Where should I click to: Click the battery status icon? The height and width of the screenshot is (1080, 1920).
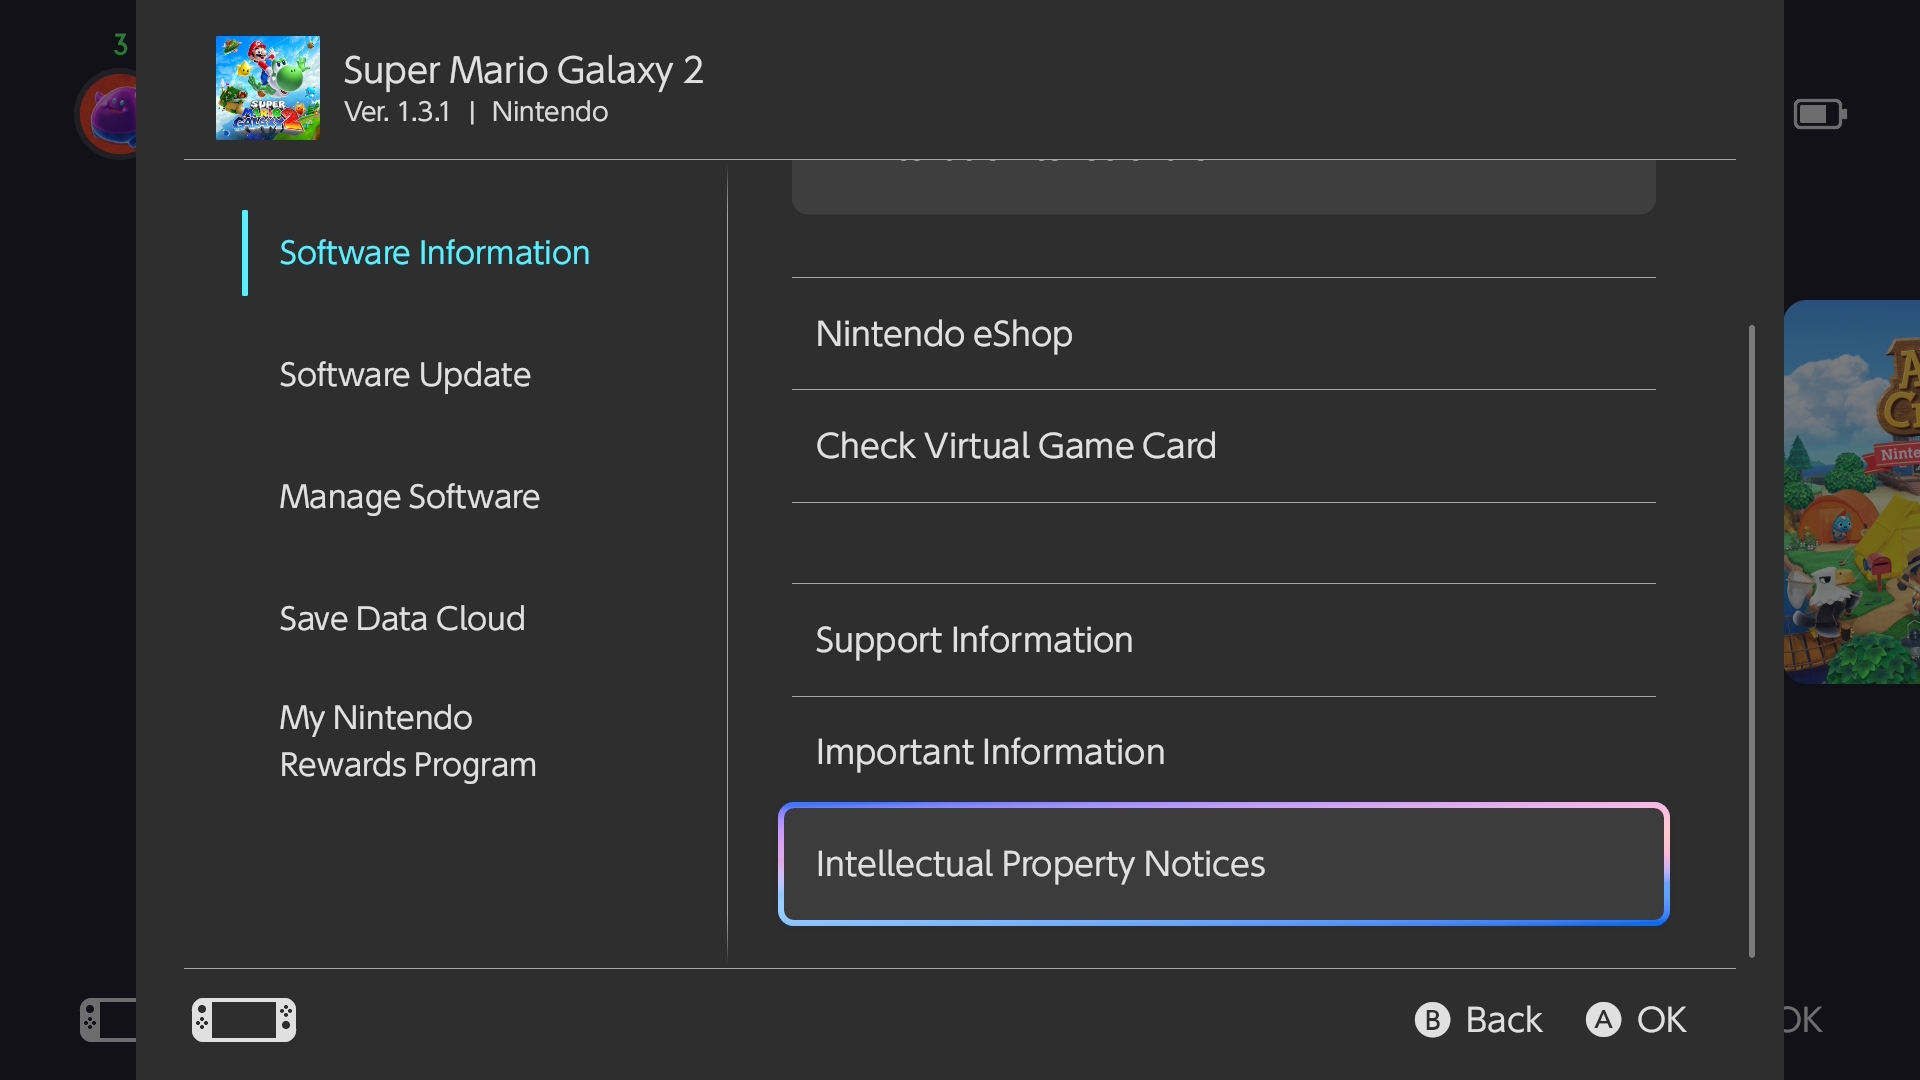click(x=1819, y=114)
